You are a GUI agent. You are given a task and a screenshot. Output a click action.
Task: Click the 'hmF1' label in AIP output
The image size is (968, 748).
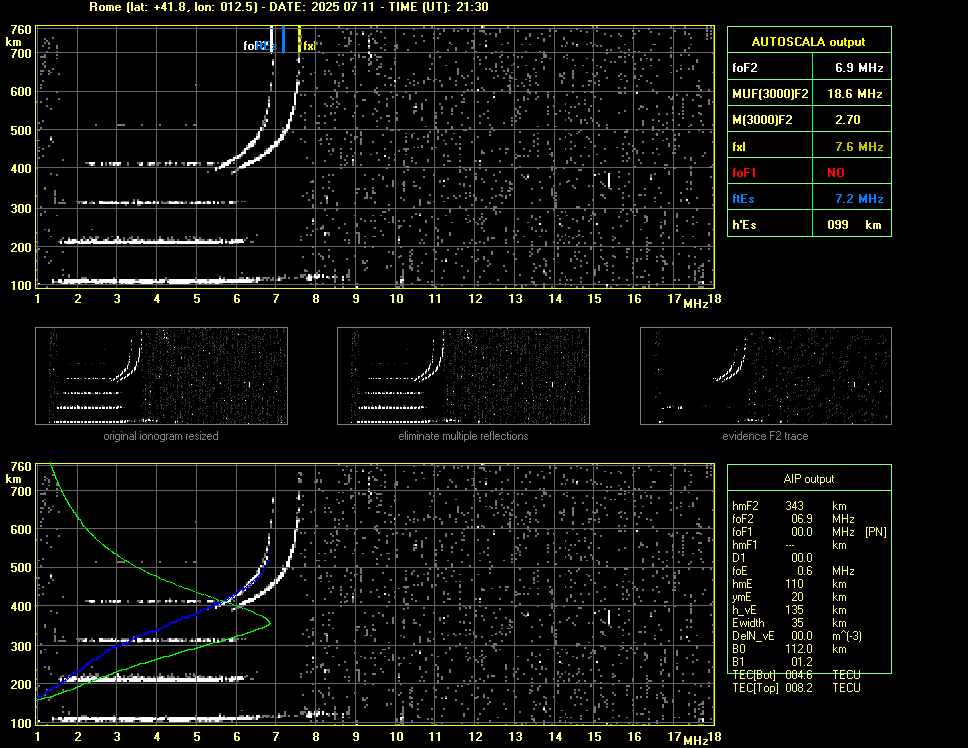(x=745, y=545)
